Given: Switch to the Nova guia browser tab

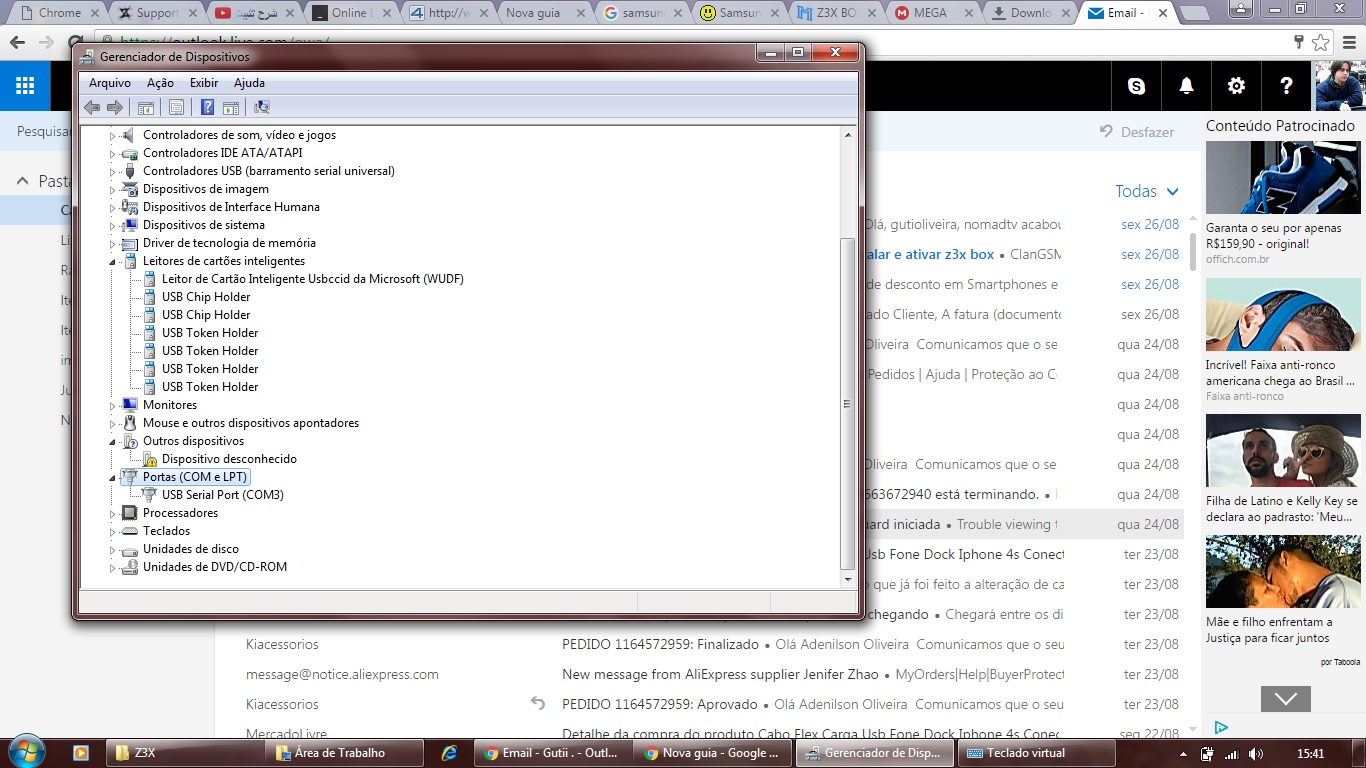Looking at the screenshot, I should (543, 13).
